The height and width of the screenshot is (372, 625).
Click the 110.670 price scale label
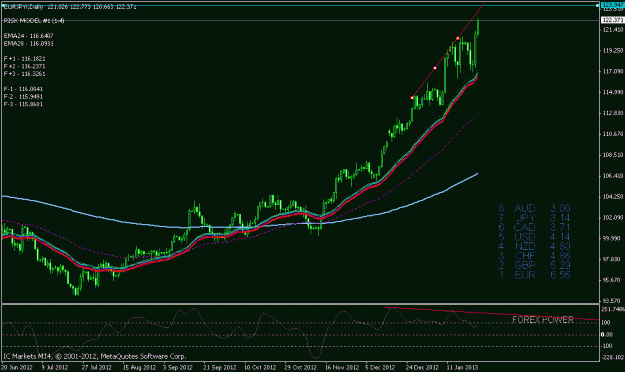click(x=613, y=134)
